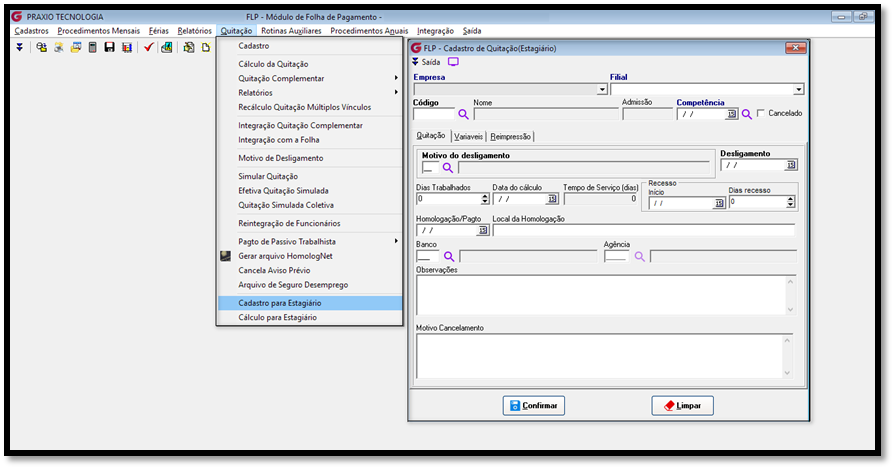The width and height of the screenshot is (894, 469).
Task: Focus the Código input field
Action: (434, 115)
